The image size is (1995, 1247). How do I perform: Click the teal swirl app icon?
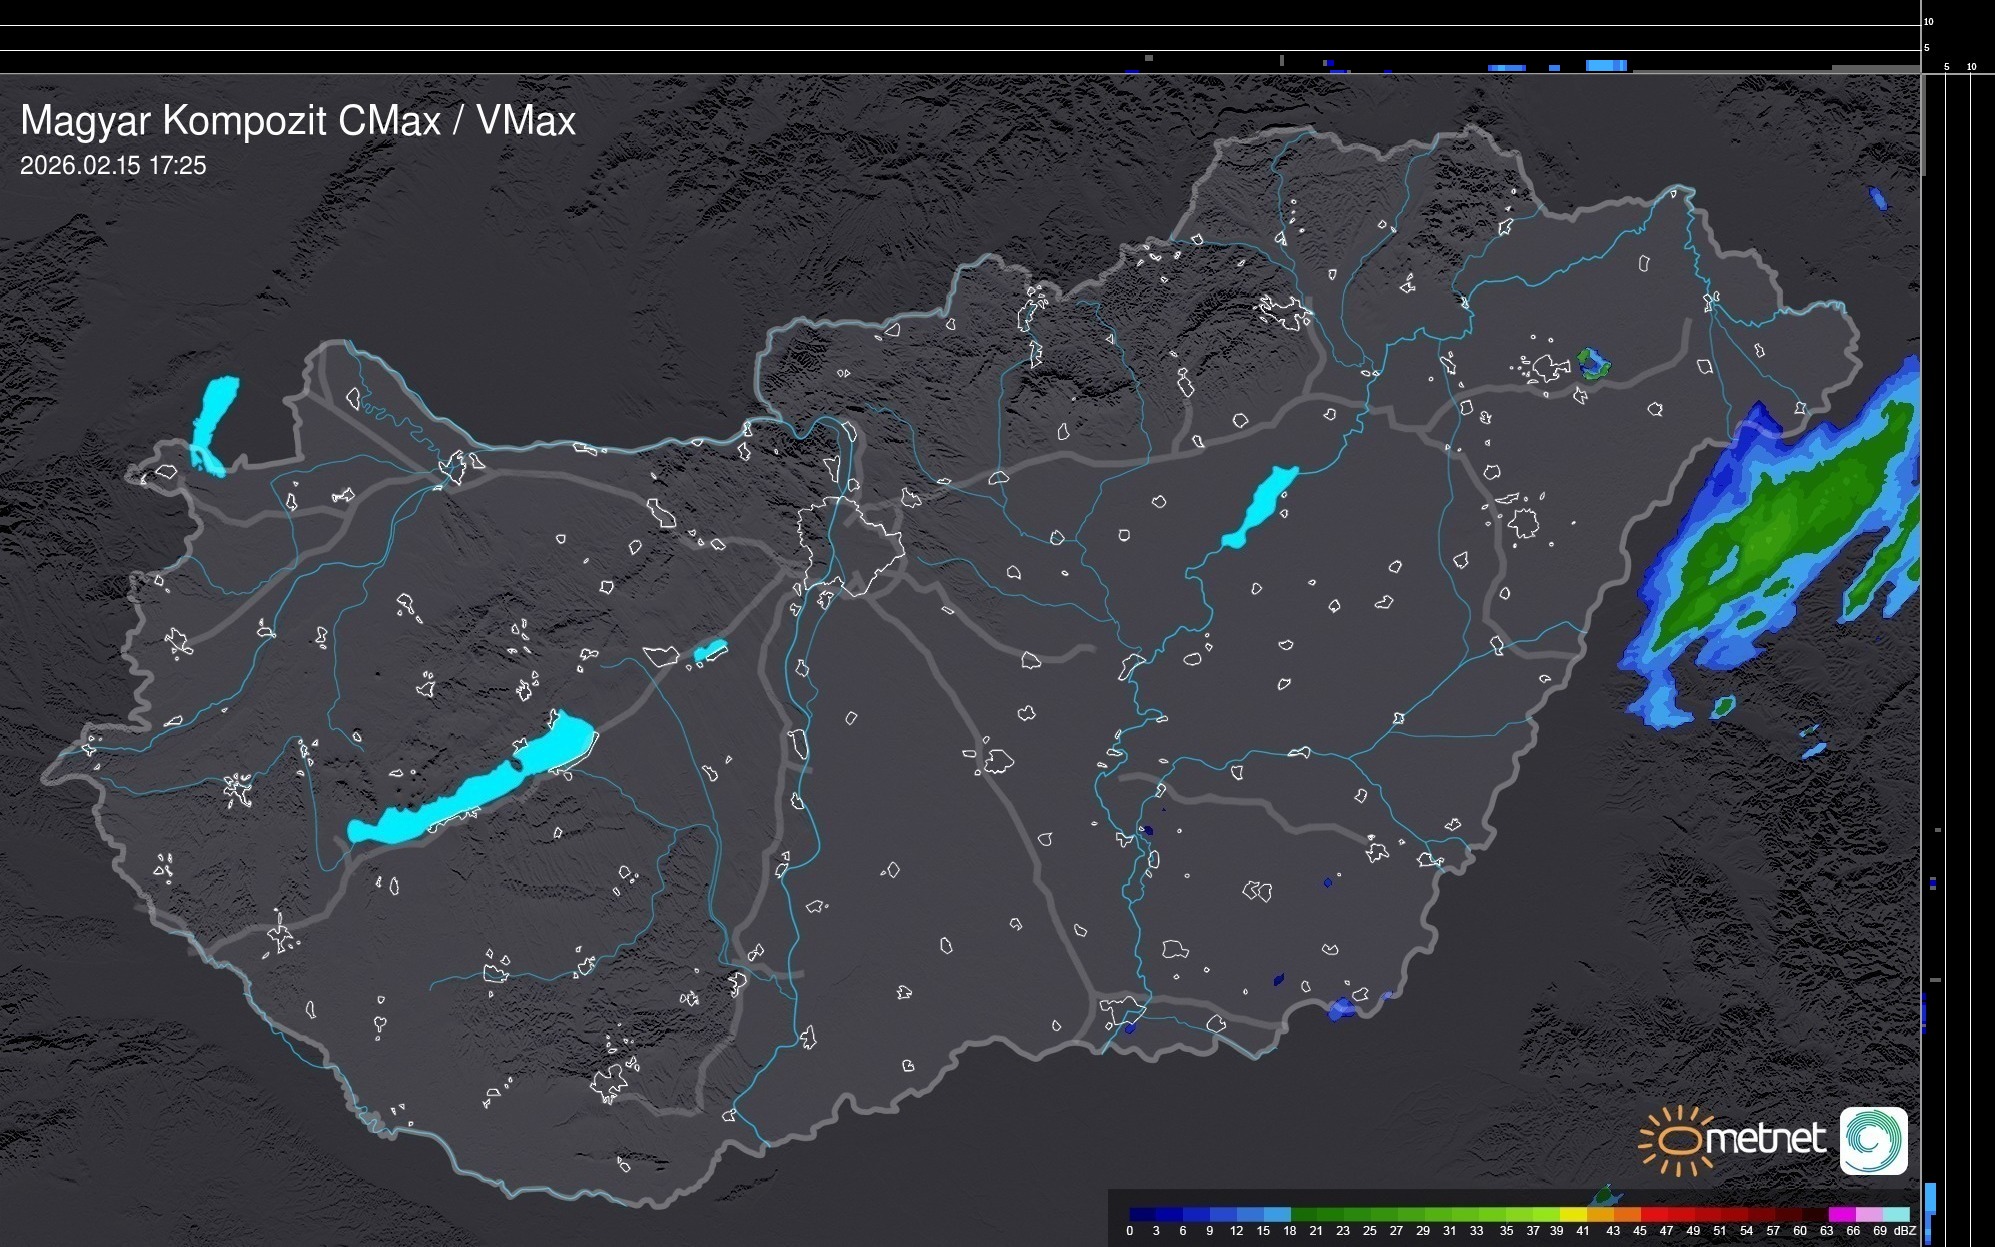1873,1140
